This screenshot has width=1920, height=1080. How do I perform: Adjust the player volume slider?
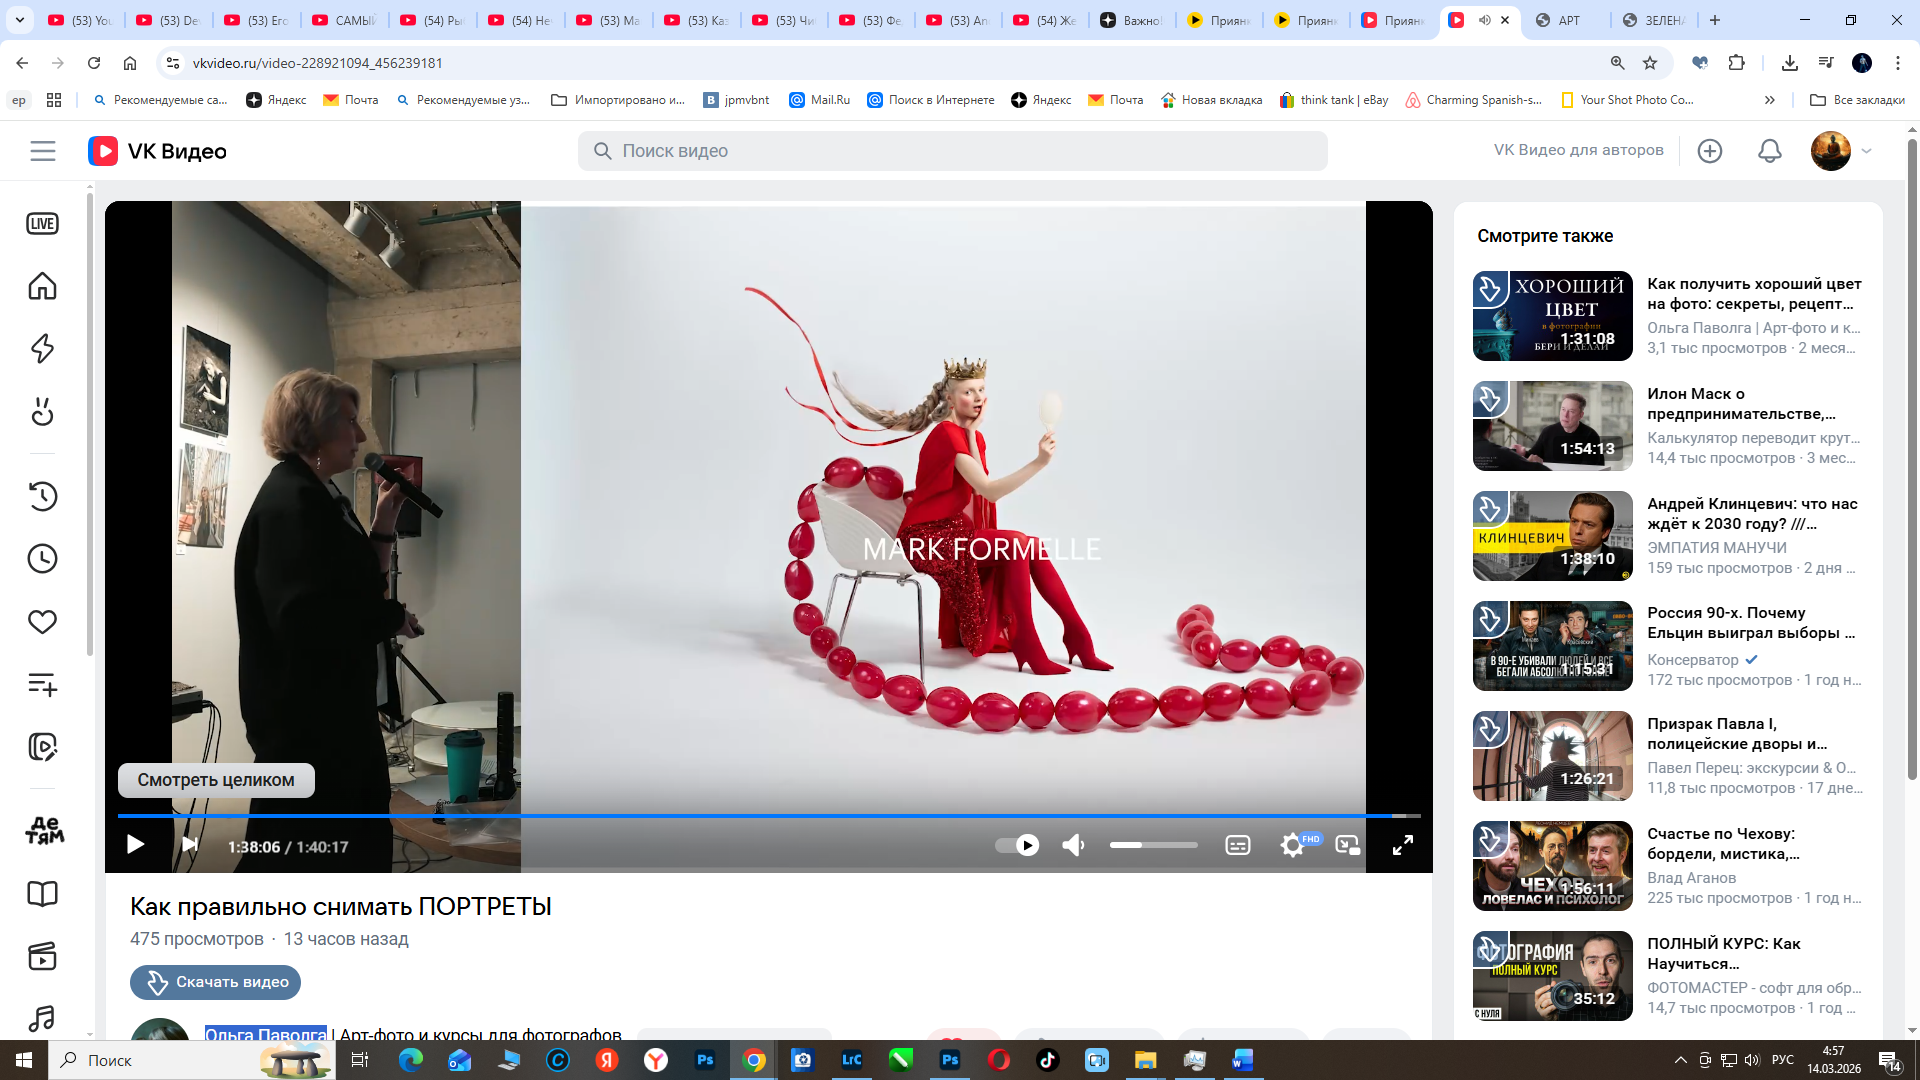pos(1153,846)
